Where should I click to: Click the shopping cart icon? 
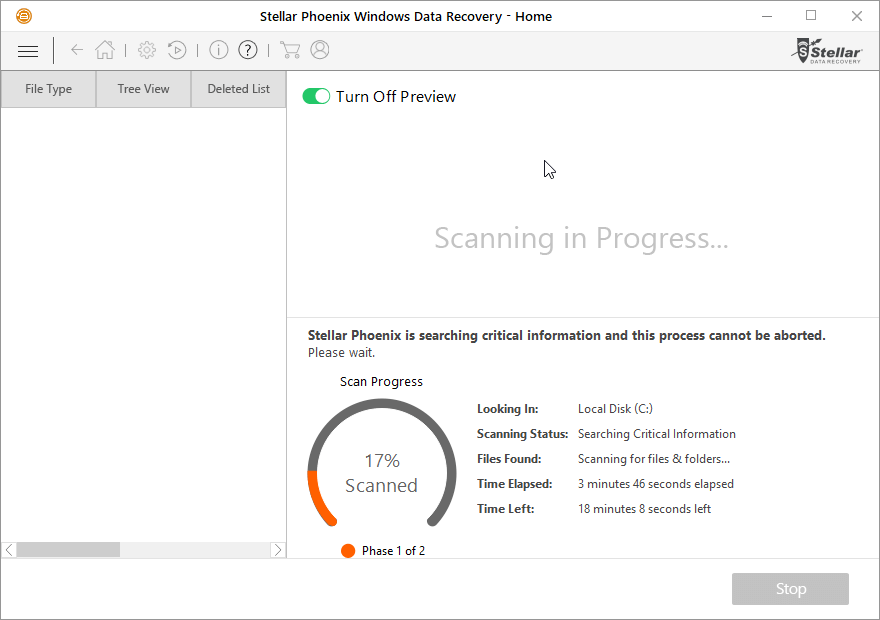[x=290, y=50]
